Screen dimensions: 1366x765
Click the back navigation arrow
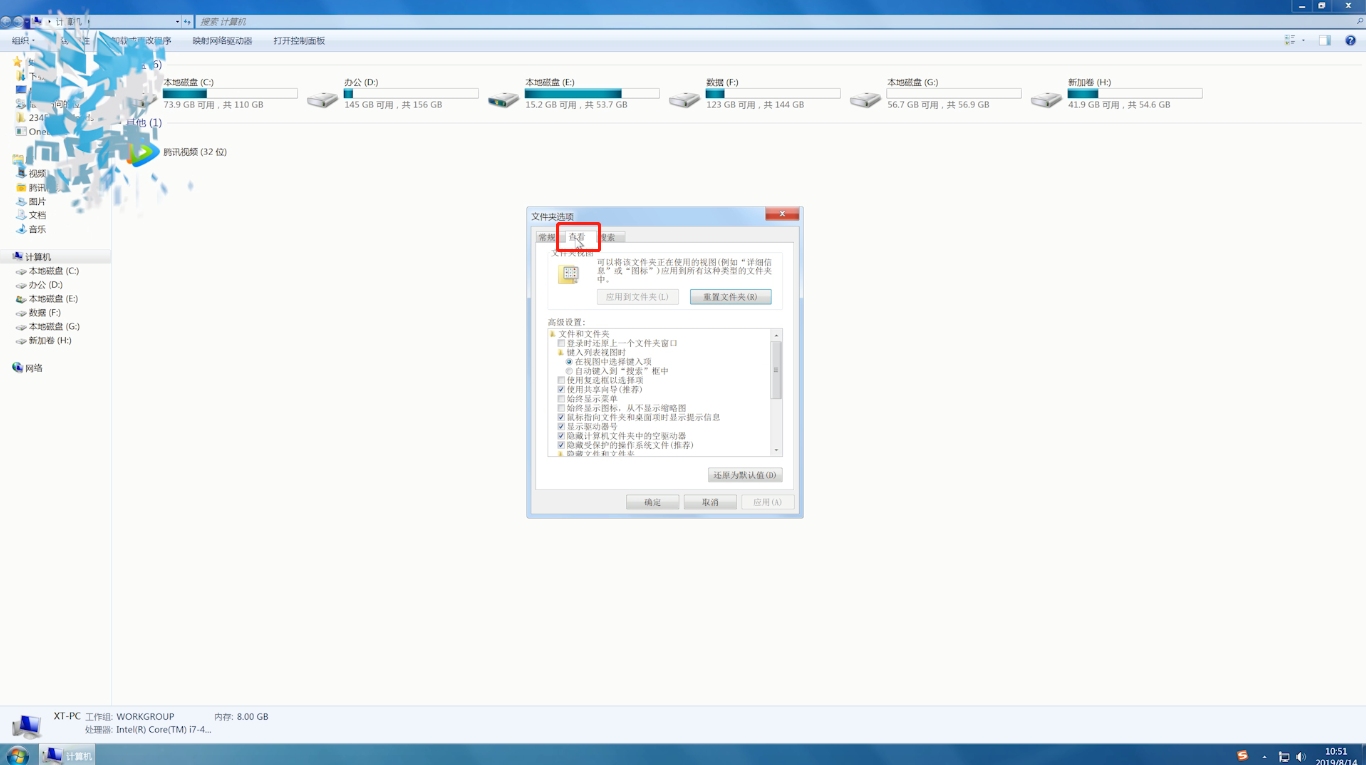pos(6,21)
